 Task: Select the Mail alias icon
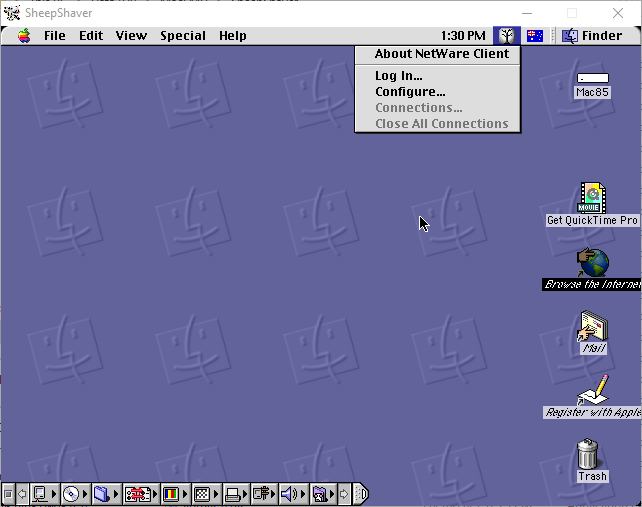tap(593, 326)
